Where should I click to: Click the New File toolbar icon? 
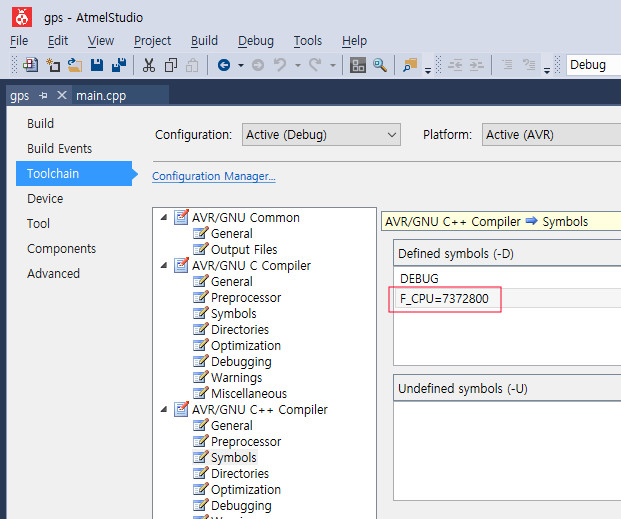[x=53, y=65]
